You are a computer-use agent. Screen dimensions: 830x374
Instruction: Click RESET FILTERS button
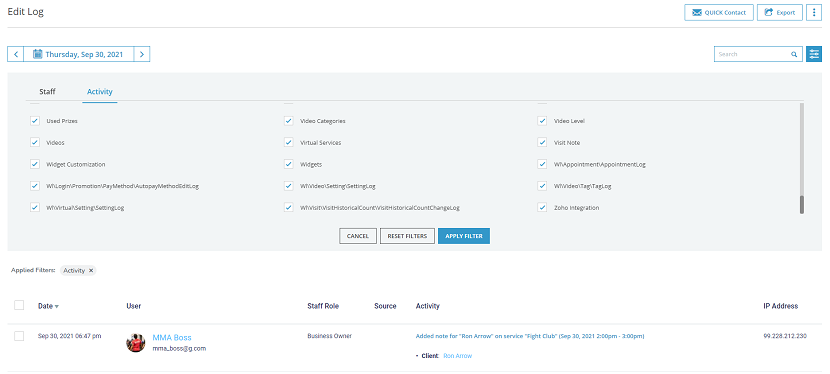click(x=407, y=236)
